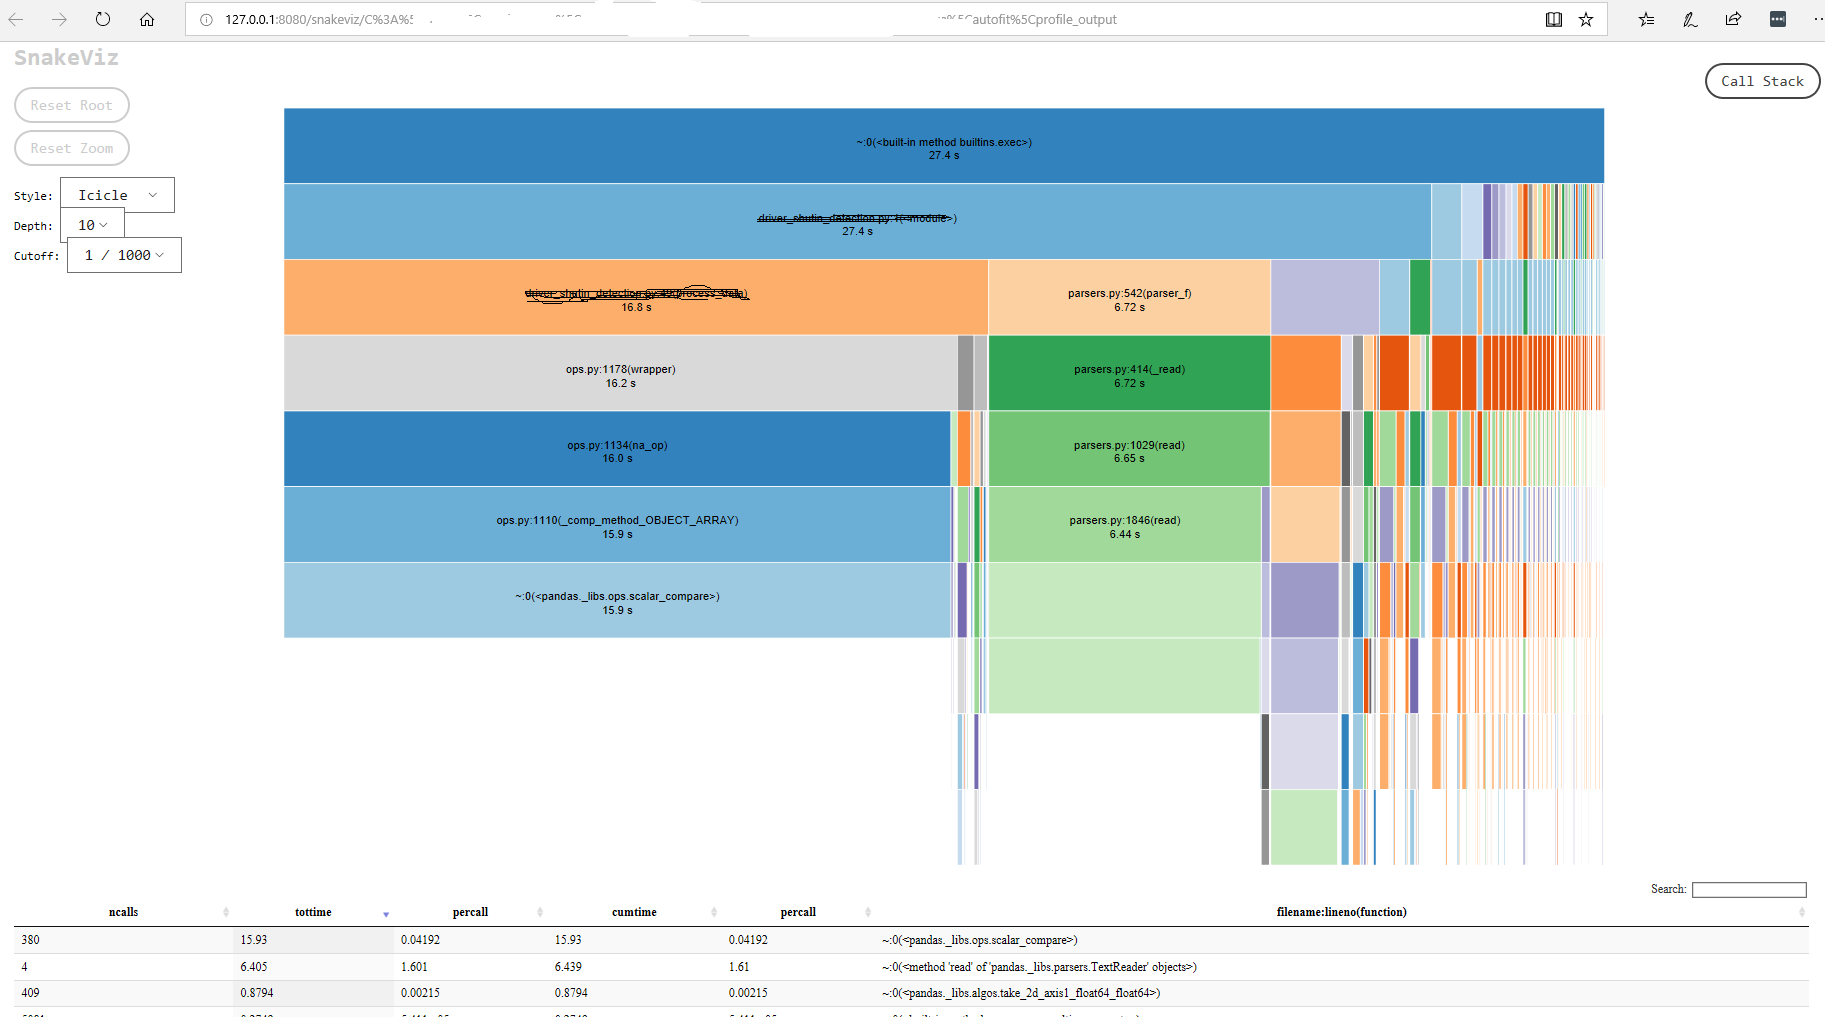The height and width of the screenshot is (1017, 1825).
Task: Click the cumtime column header
Action: pyautogui.click(x=634, y=912)
